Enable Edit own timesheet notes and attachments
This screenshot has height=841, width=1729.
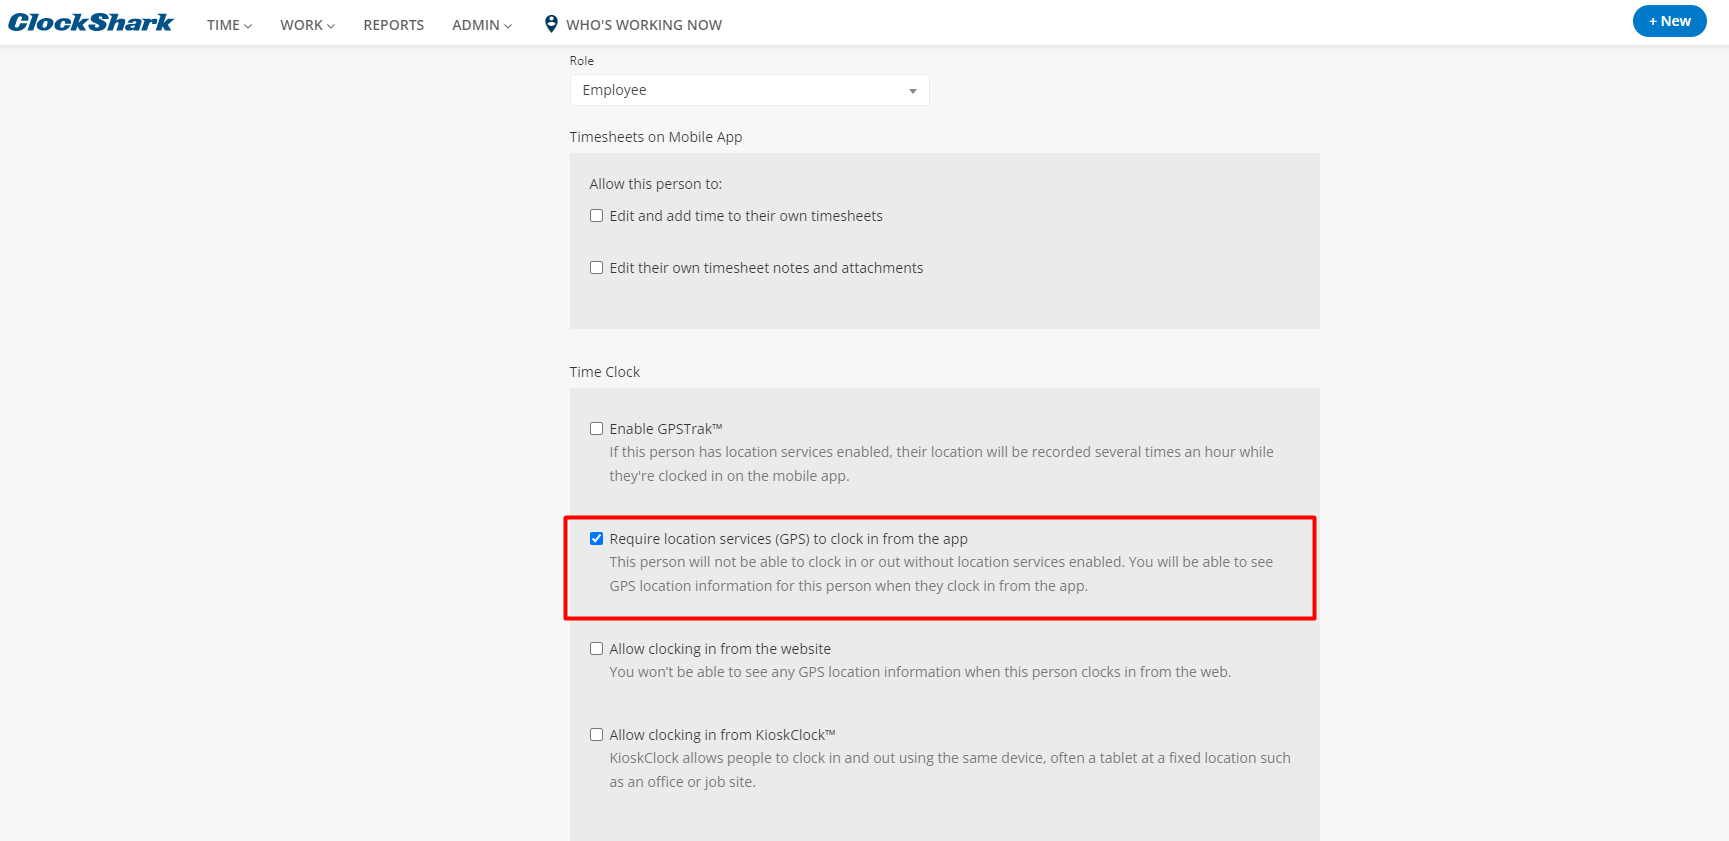pos(596,268)
